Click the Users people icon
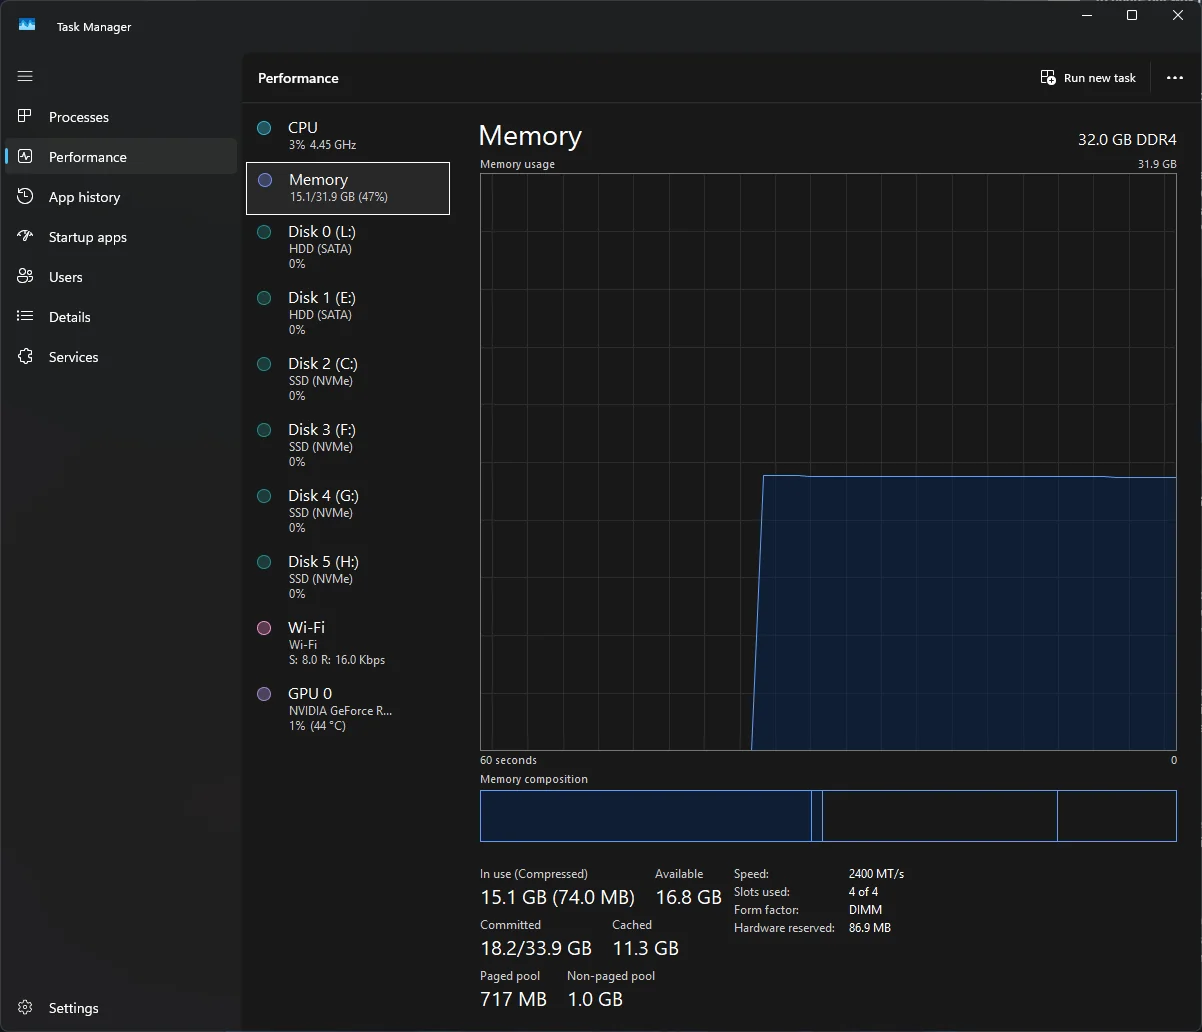 point(25,277)
